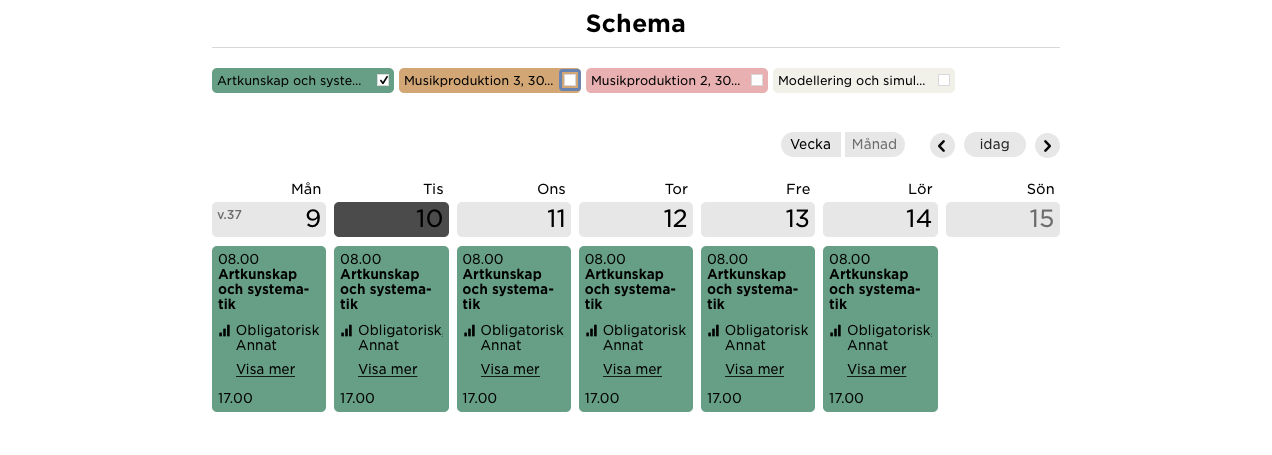Uncheck the Artkunskap och systematik checkbox

click(x=383, y=80)
